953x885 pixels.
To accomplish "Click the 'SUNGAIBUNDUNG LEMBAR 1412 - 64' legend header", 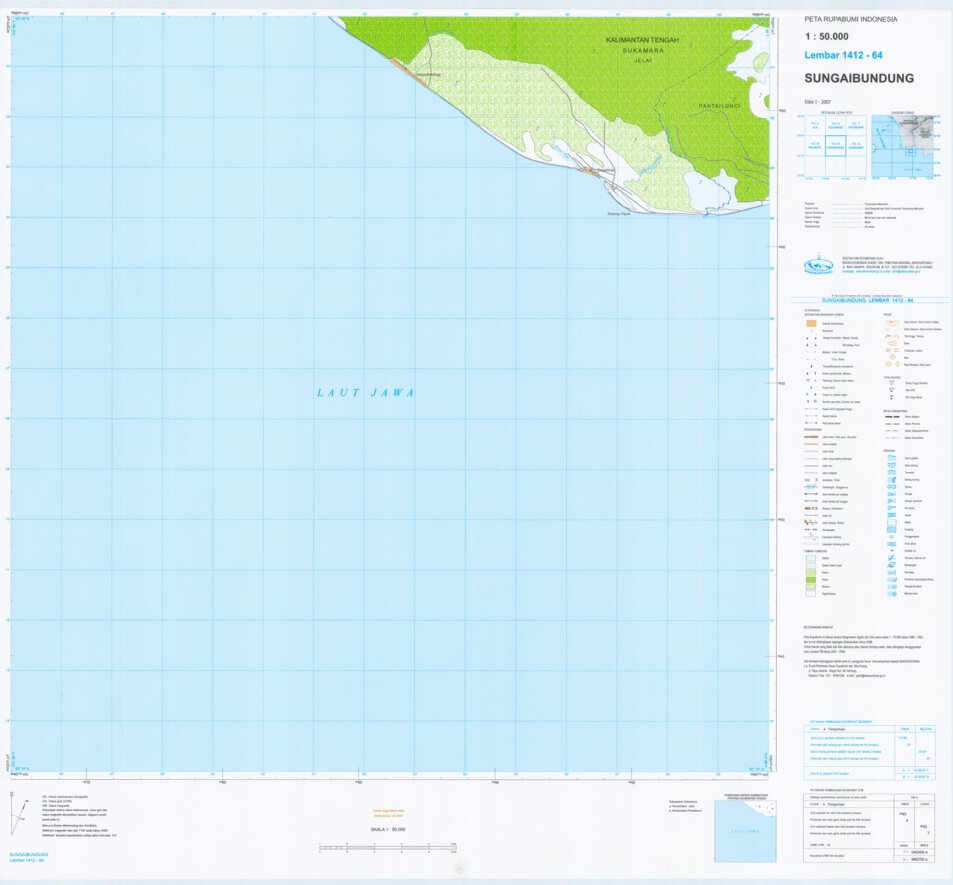I will coord(867,300).
